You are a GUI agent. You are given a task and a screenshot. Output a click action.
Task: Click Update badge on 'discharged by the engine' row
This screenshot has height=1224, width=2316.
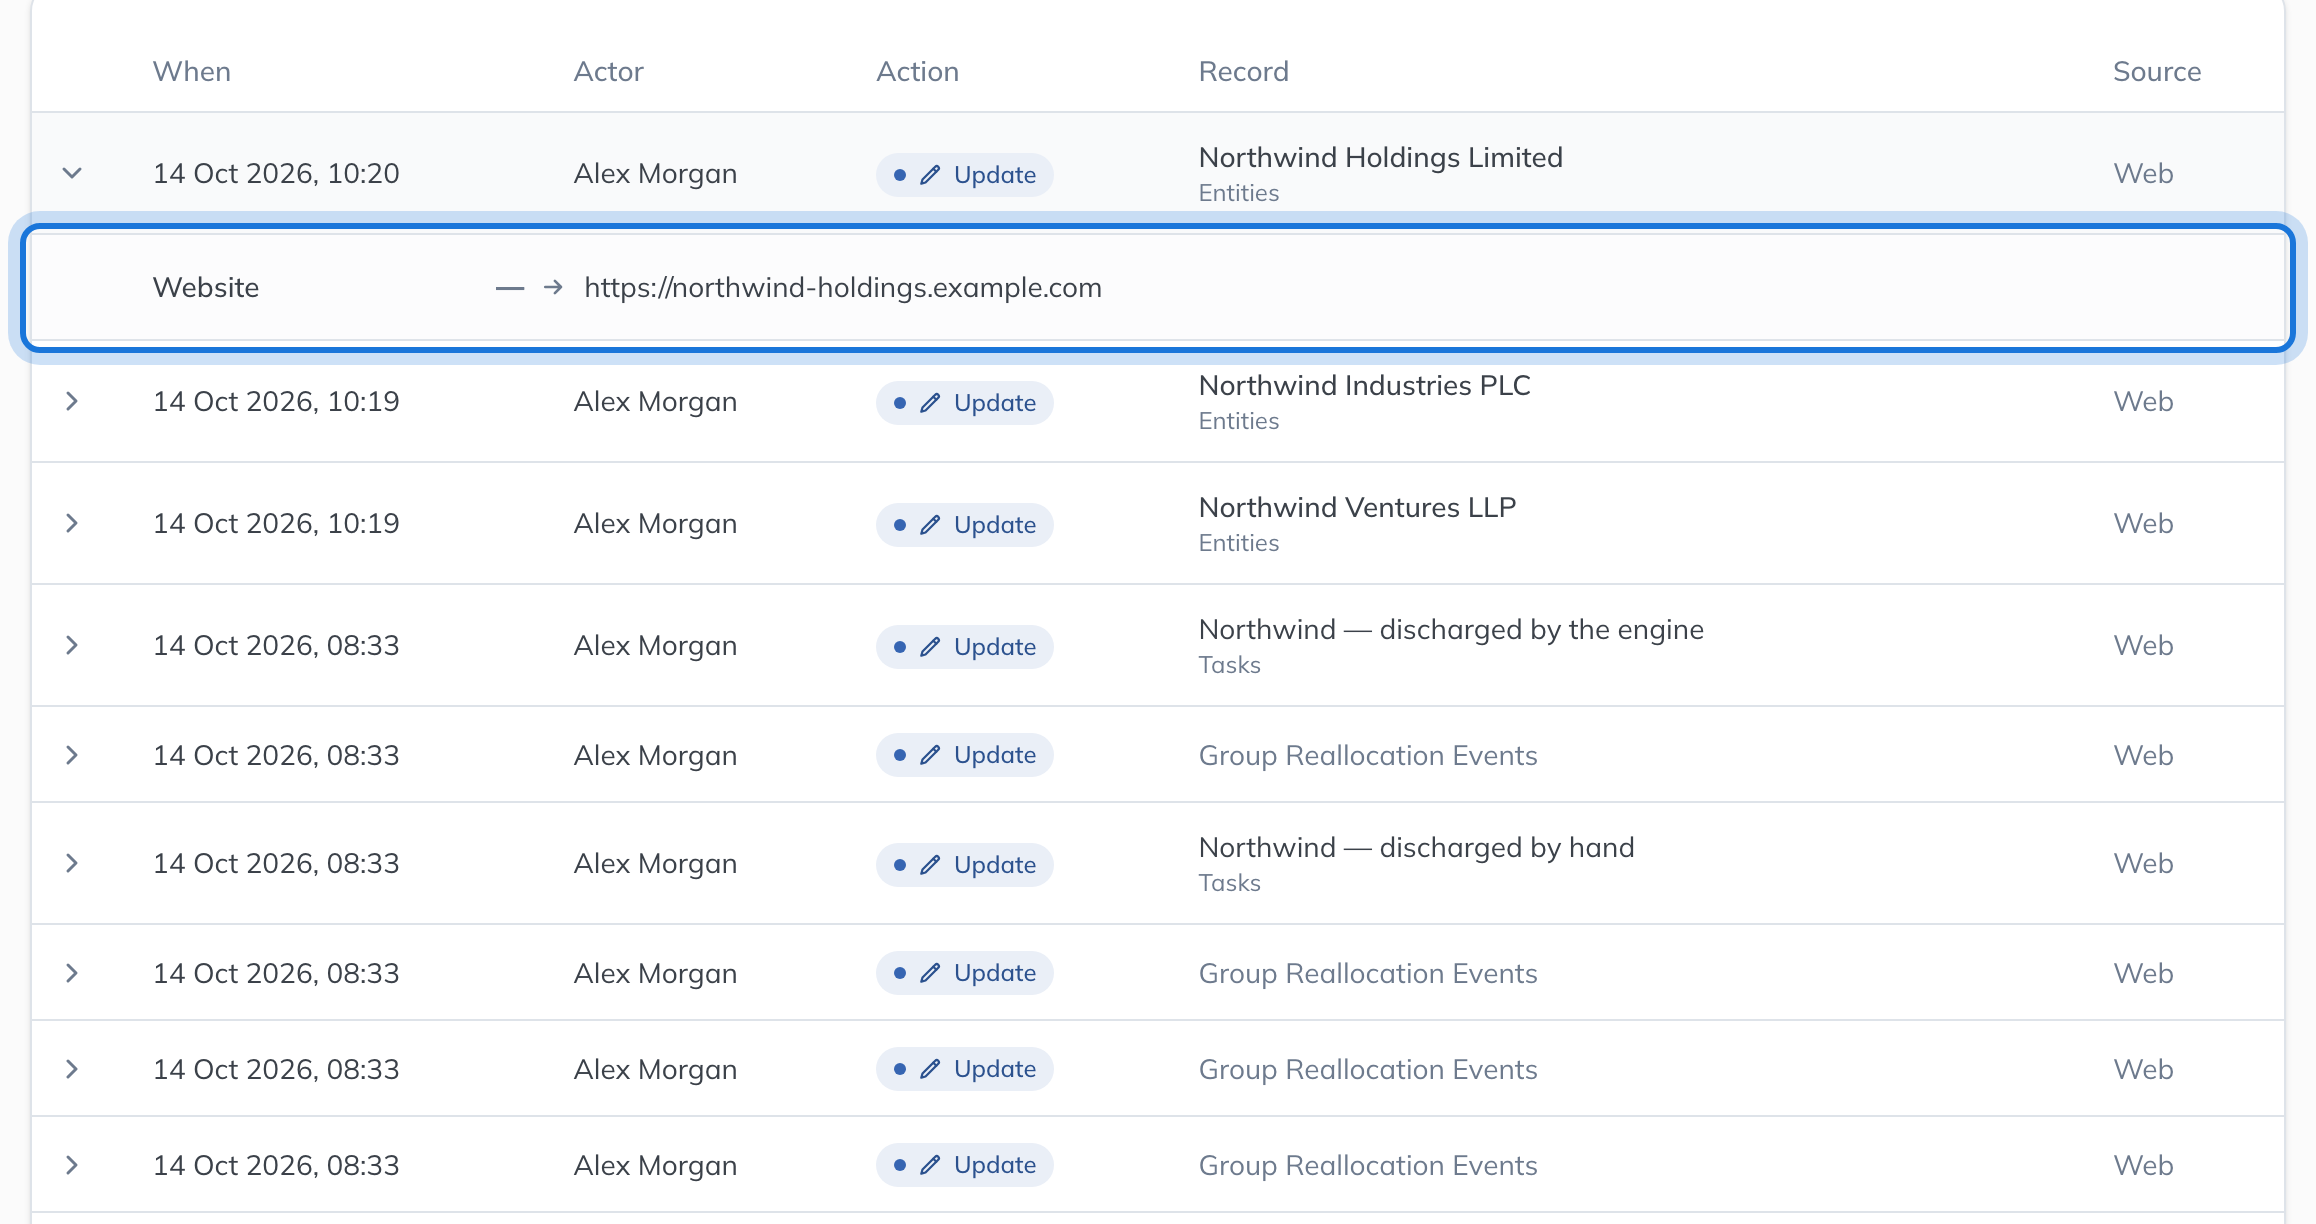[965, 647]
